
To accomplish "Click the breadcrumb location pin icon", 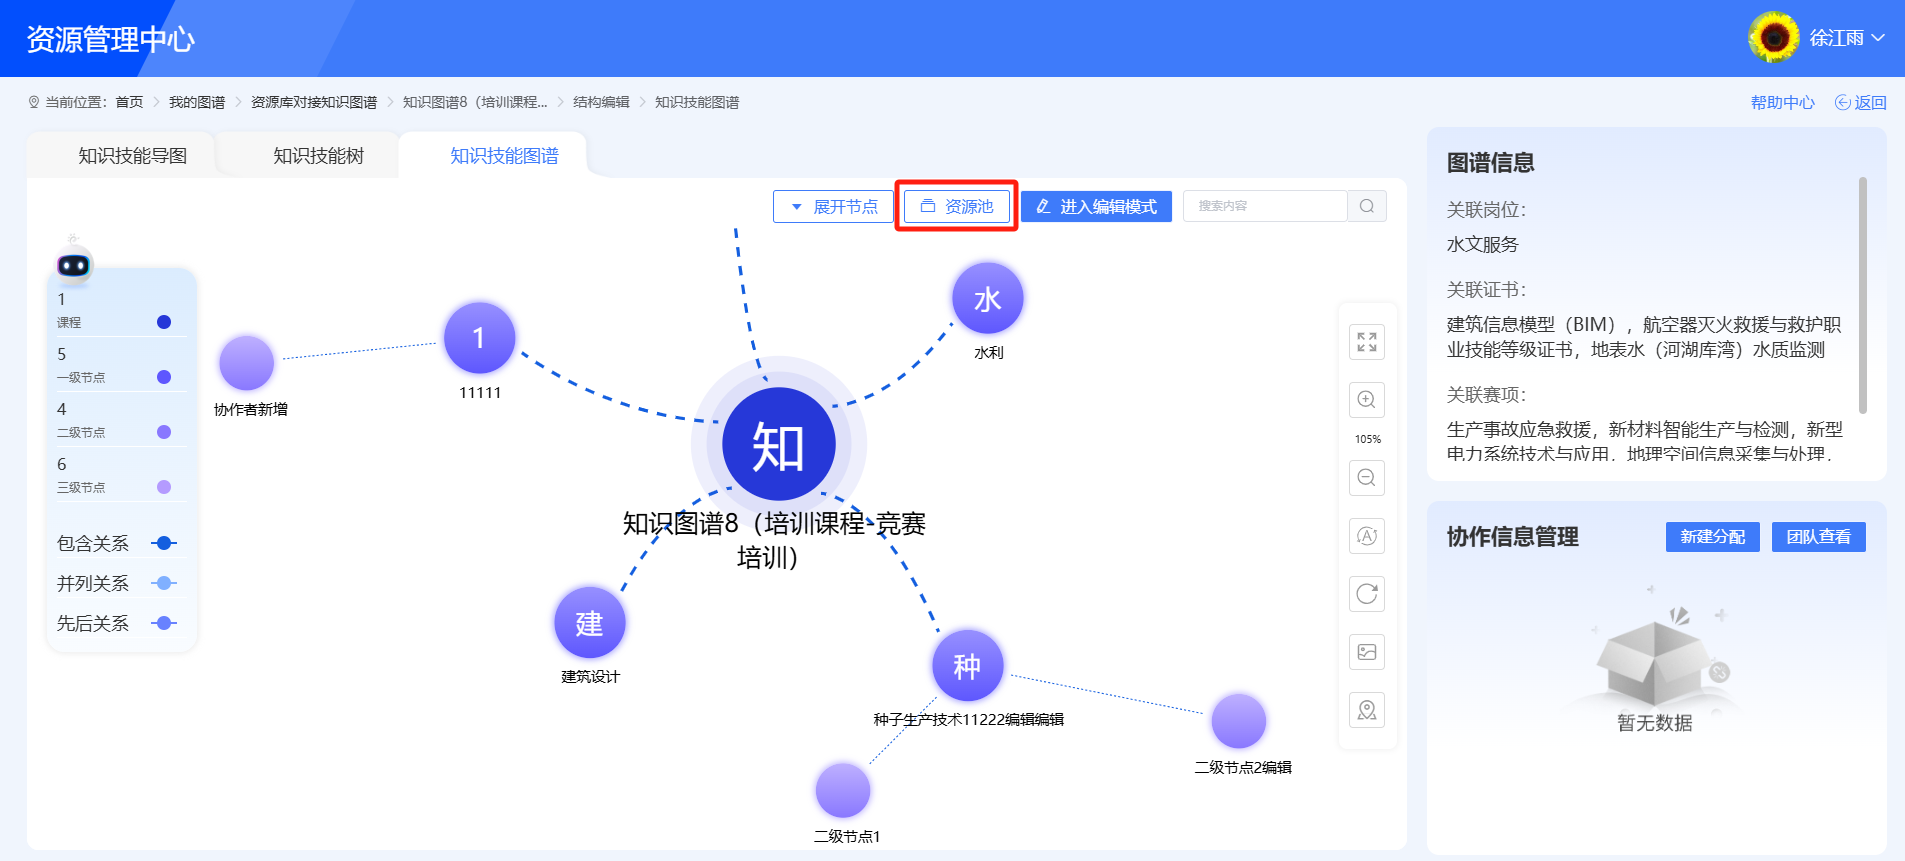I will click(34, 102).
